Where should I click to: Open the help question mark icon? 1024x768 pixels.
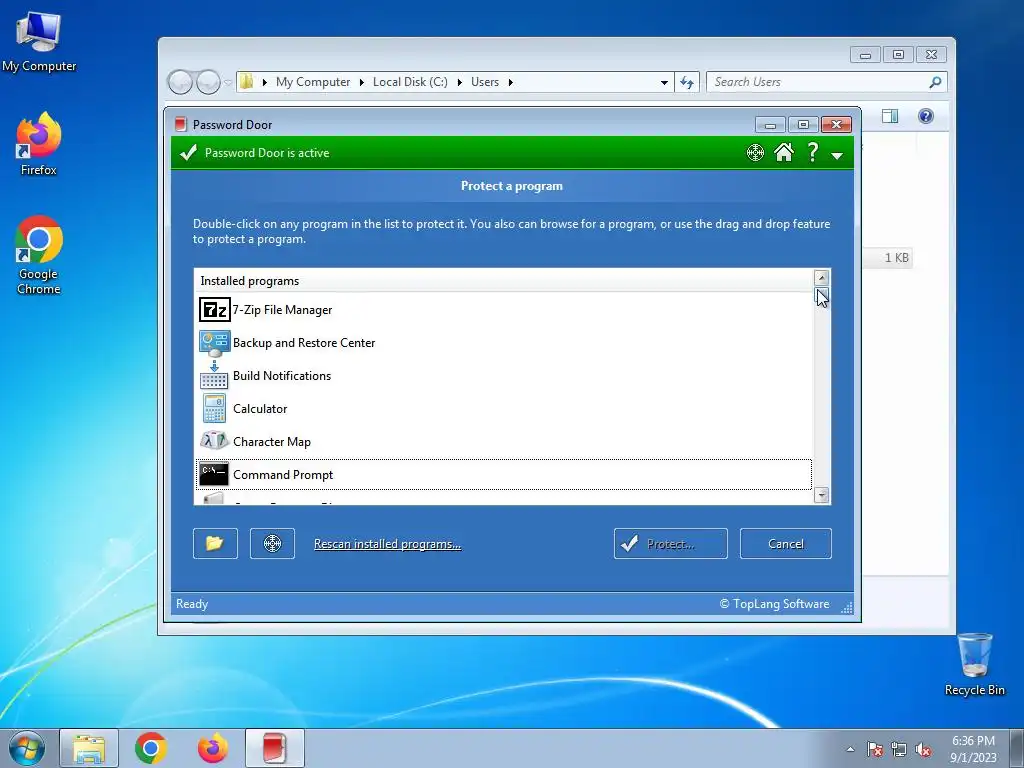pos(812,152)
